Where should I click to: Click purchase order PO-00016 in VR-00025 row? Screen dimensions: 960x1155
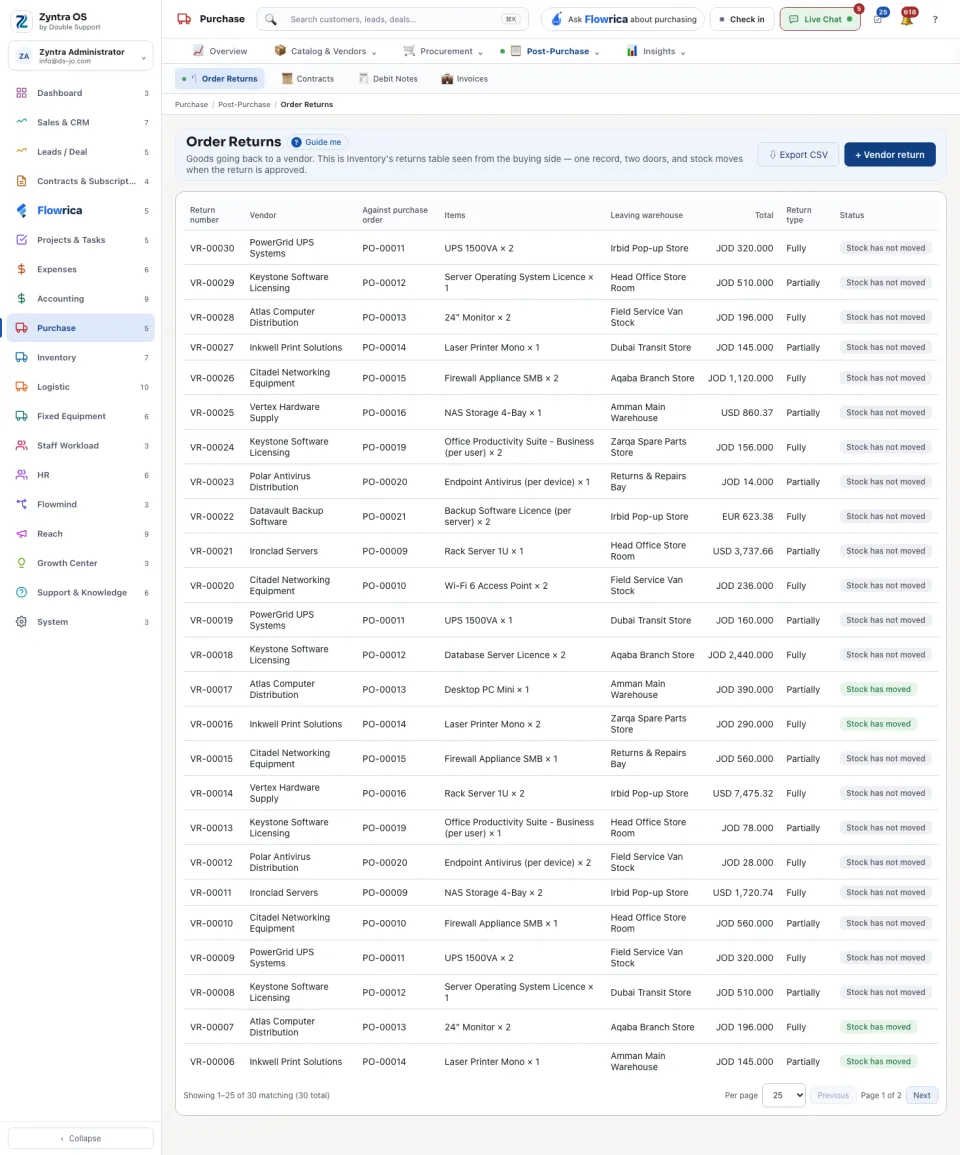tap(384, 412)
